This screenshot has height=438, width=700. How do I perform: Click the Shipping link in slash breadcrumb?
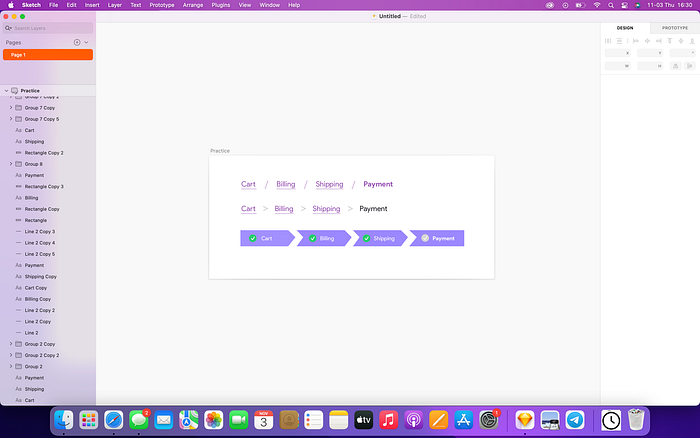329,184
